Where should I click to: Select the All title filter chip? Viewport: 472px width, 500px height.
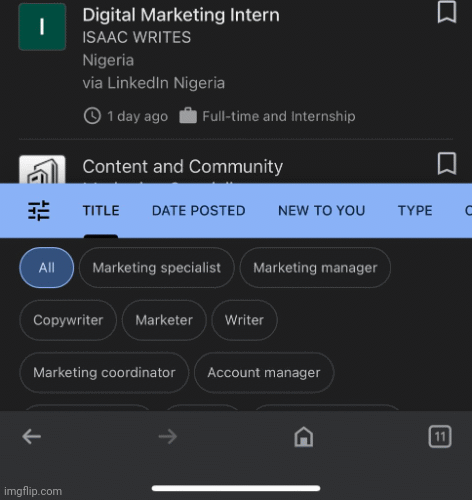[x=47, y=268]
